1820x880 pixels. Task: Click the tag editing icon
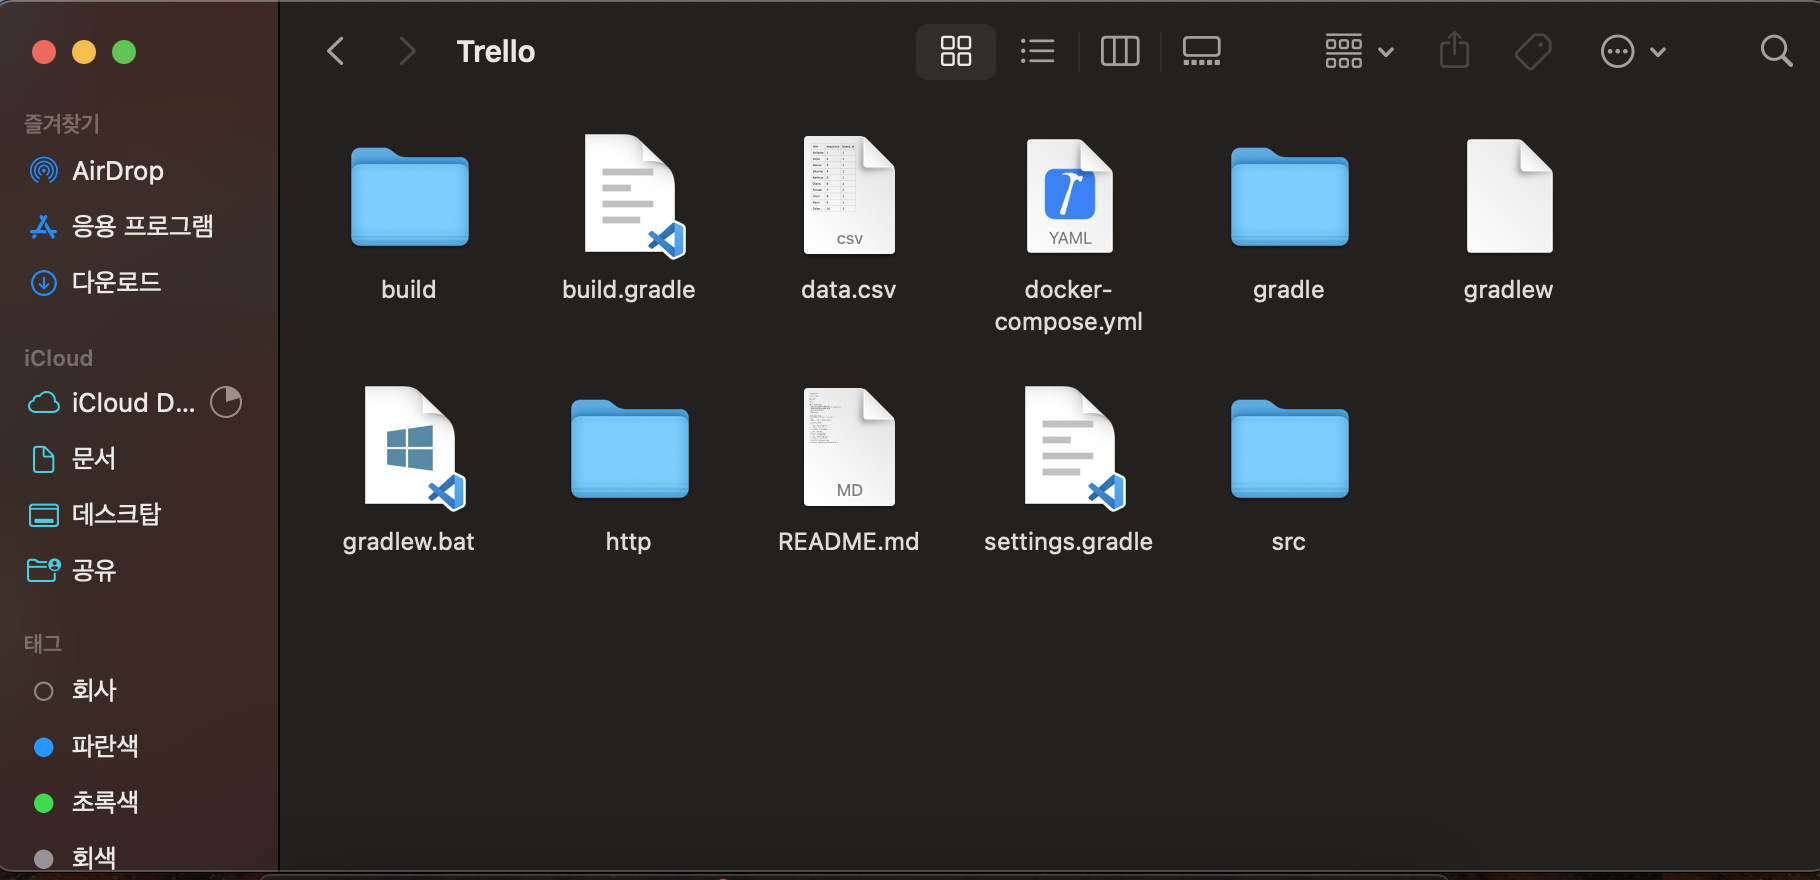click(x=1532, y=51)
